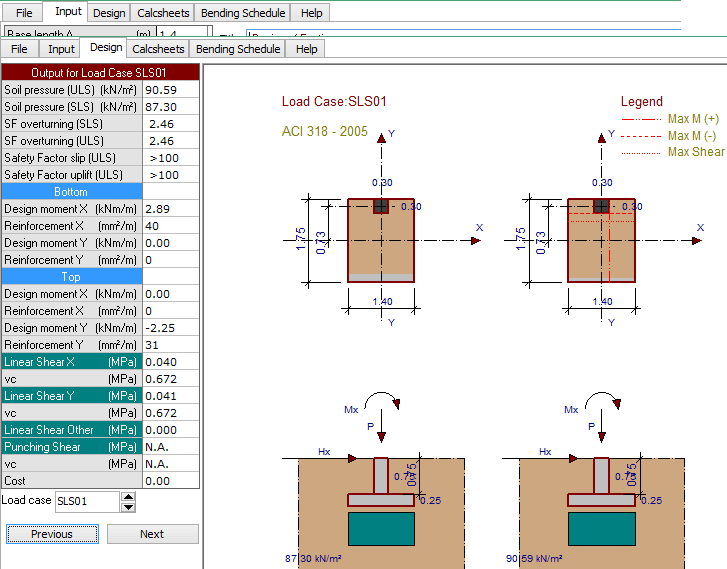Open the Help tab in the lower row
727x569 pixels.
coord(306,49)
